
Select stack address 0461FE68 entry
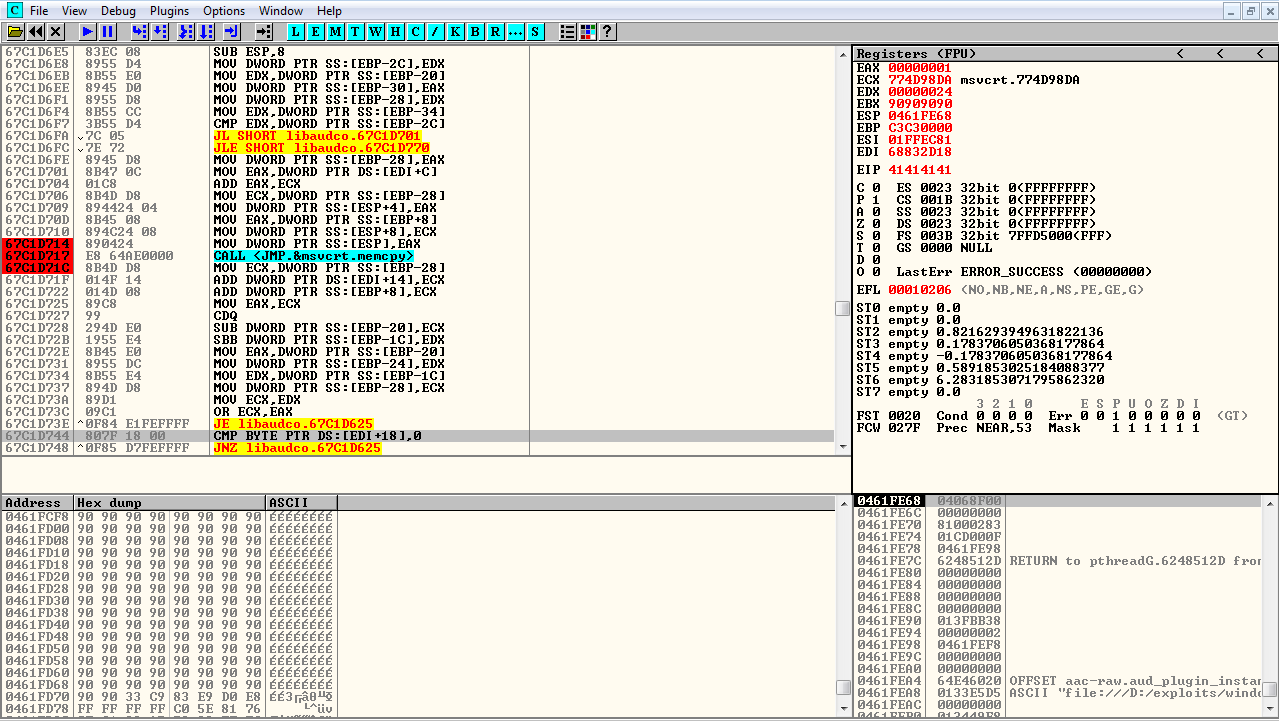[x=889, y=501]
